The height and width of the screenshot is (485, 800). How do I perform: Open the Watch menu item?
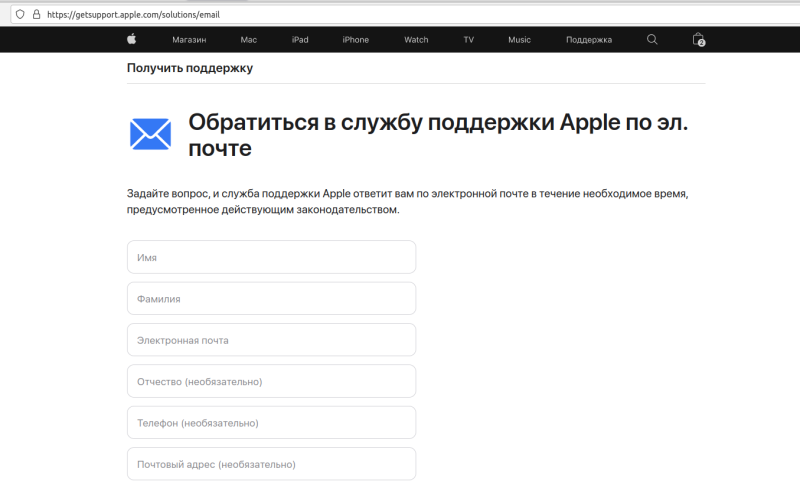(416, 40)
